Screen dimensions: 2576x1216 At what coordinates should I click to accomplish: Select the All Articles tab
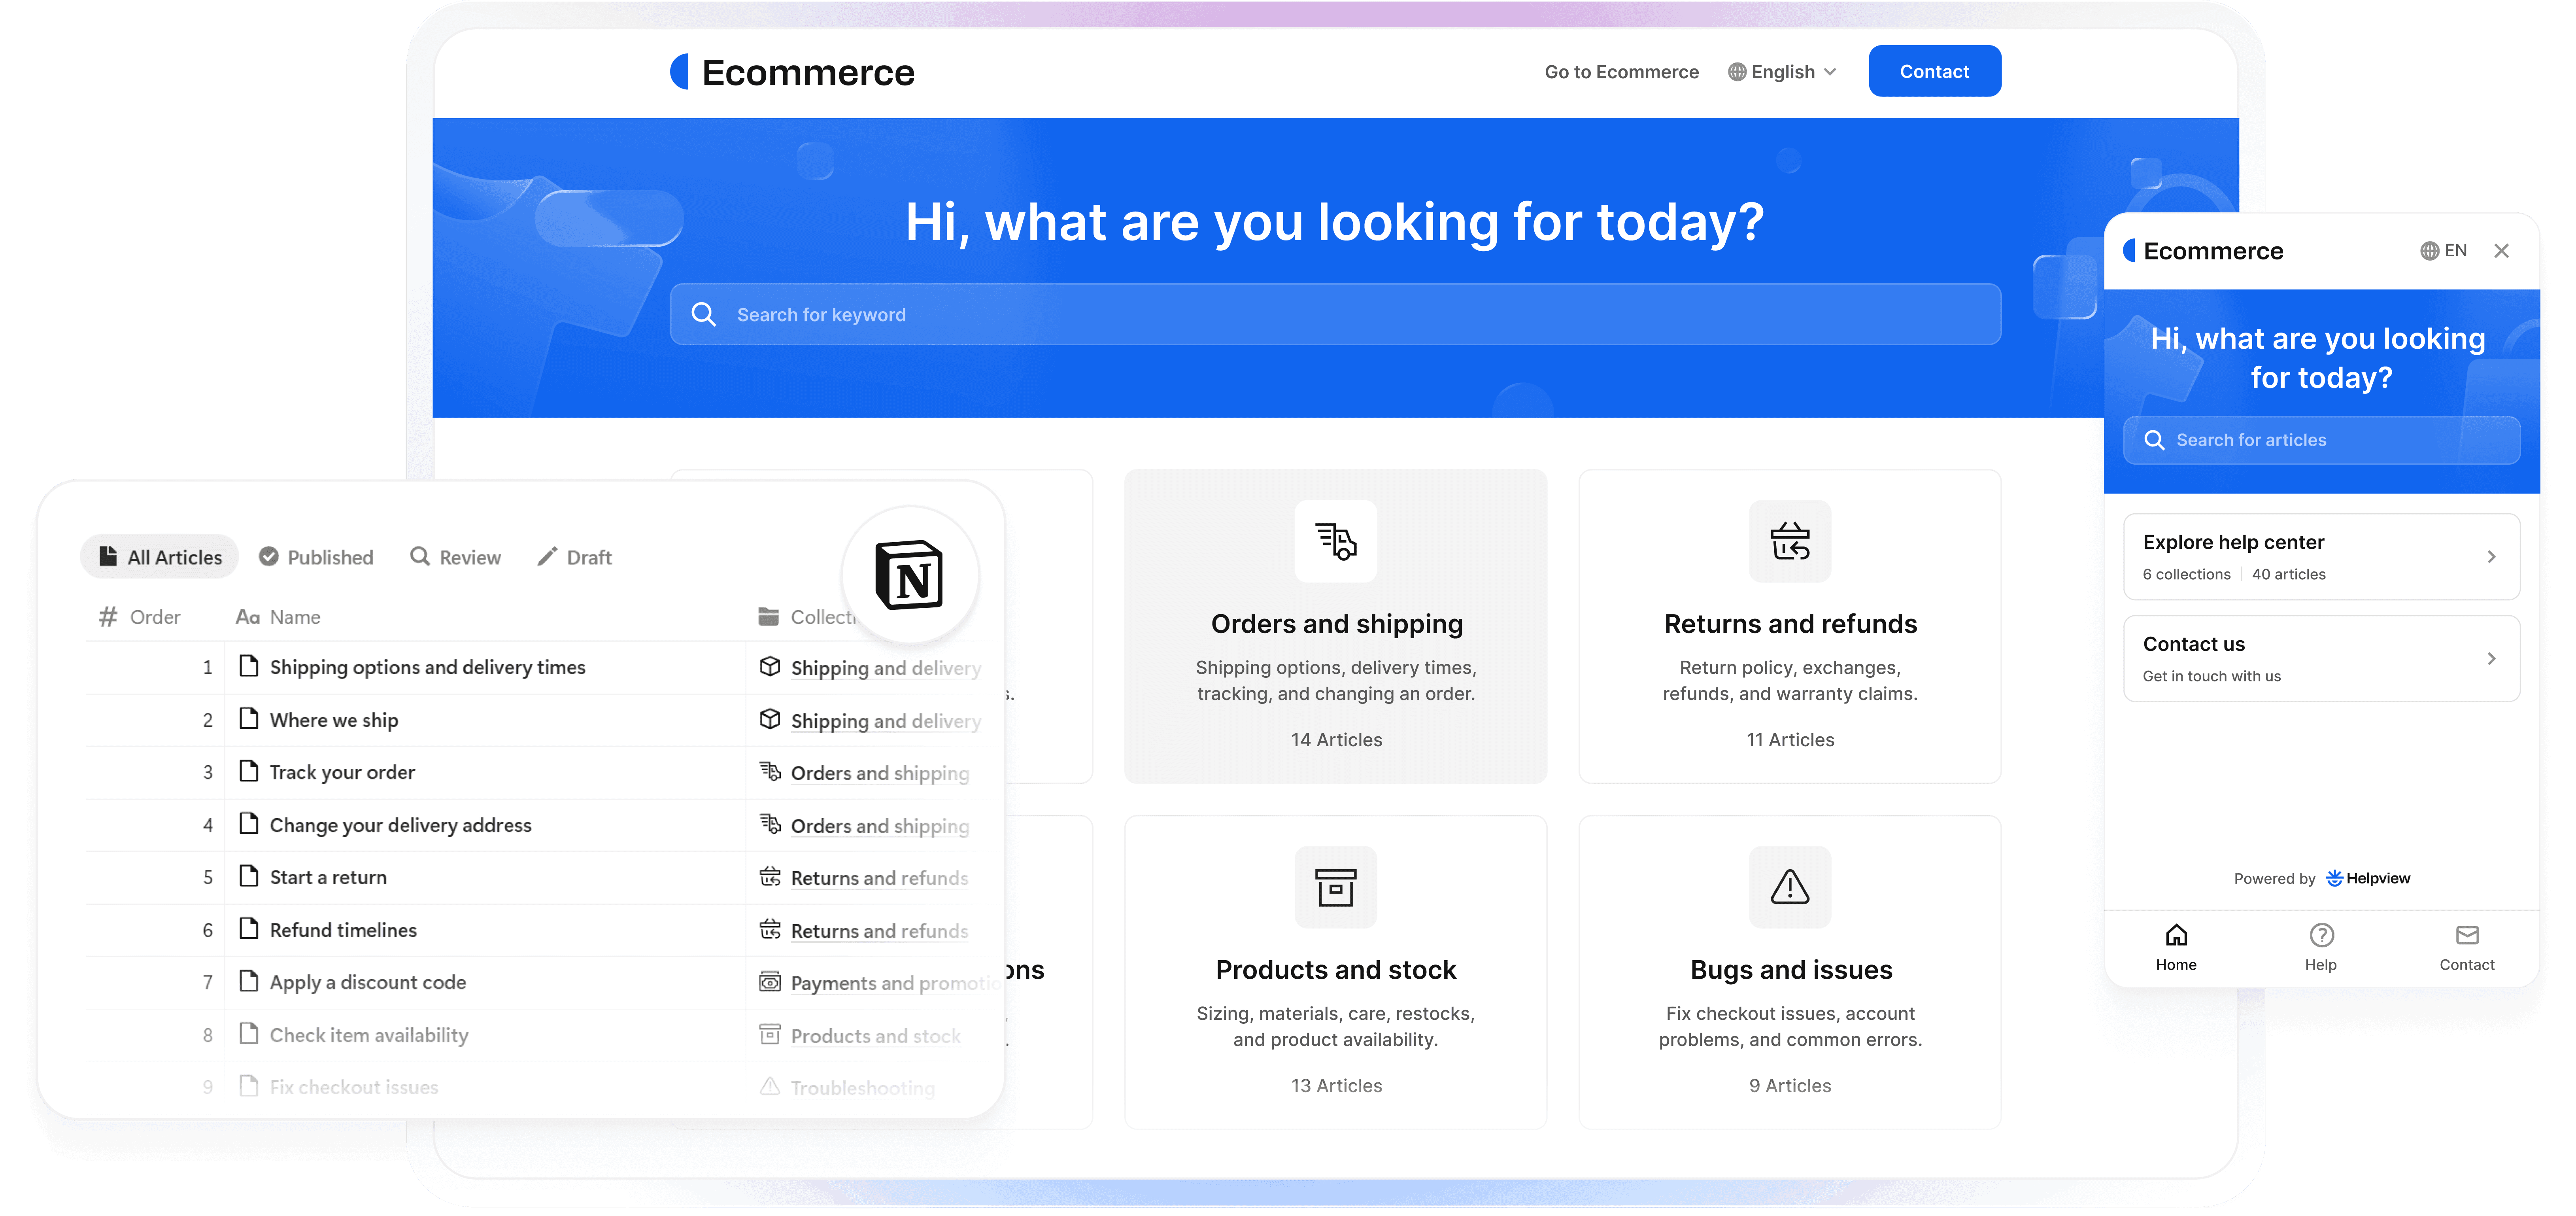point(160,557)
